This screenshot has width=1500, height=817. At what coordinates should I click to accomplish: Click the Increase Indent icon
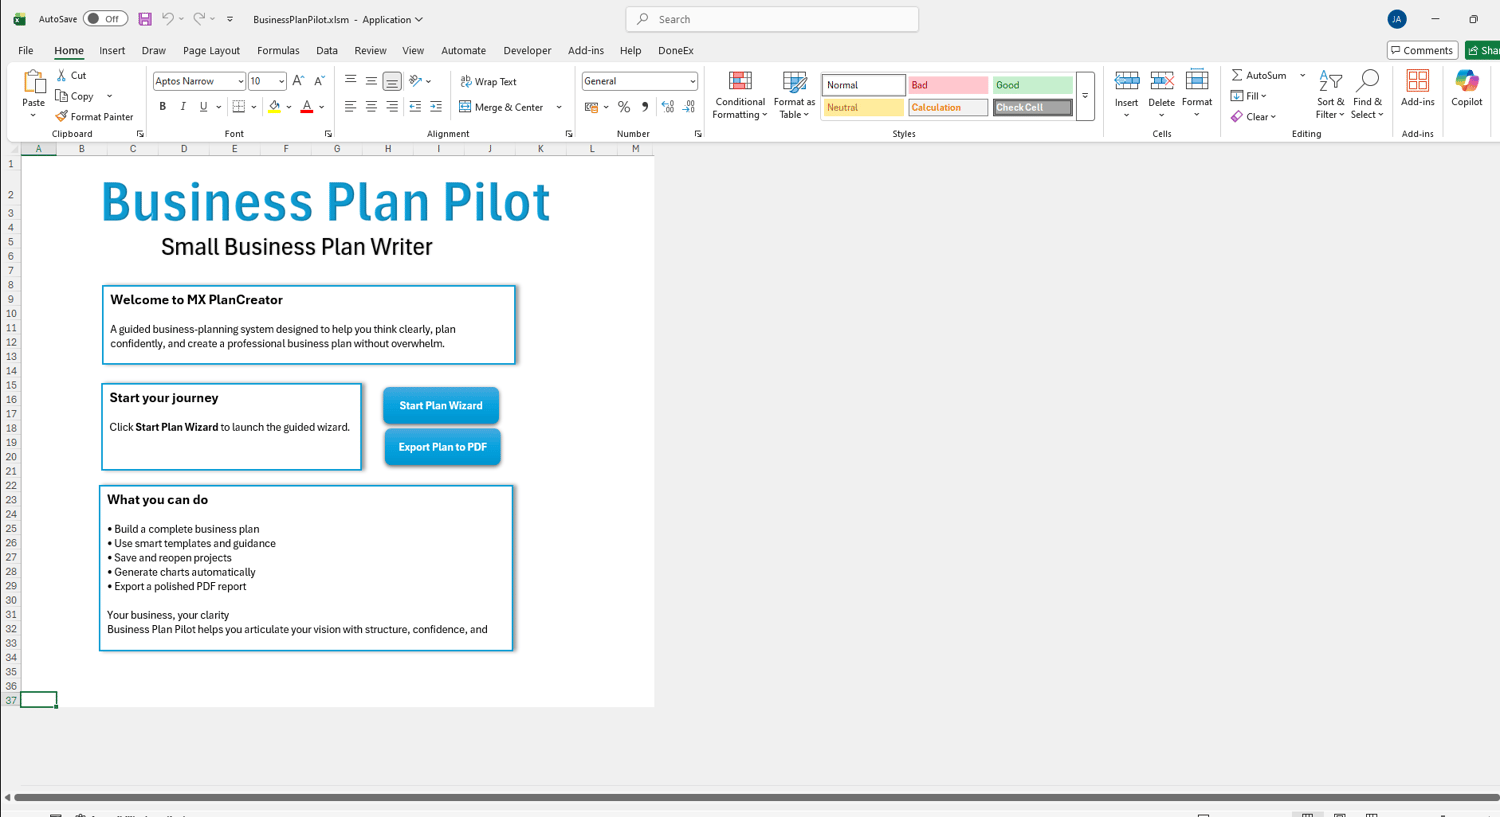[436, 107]
